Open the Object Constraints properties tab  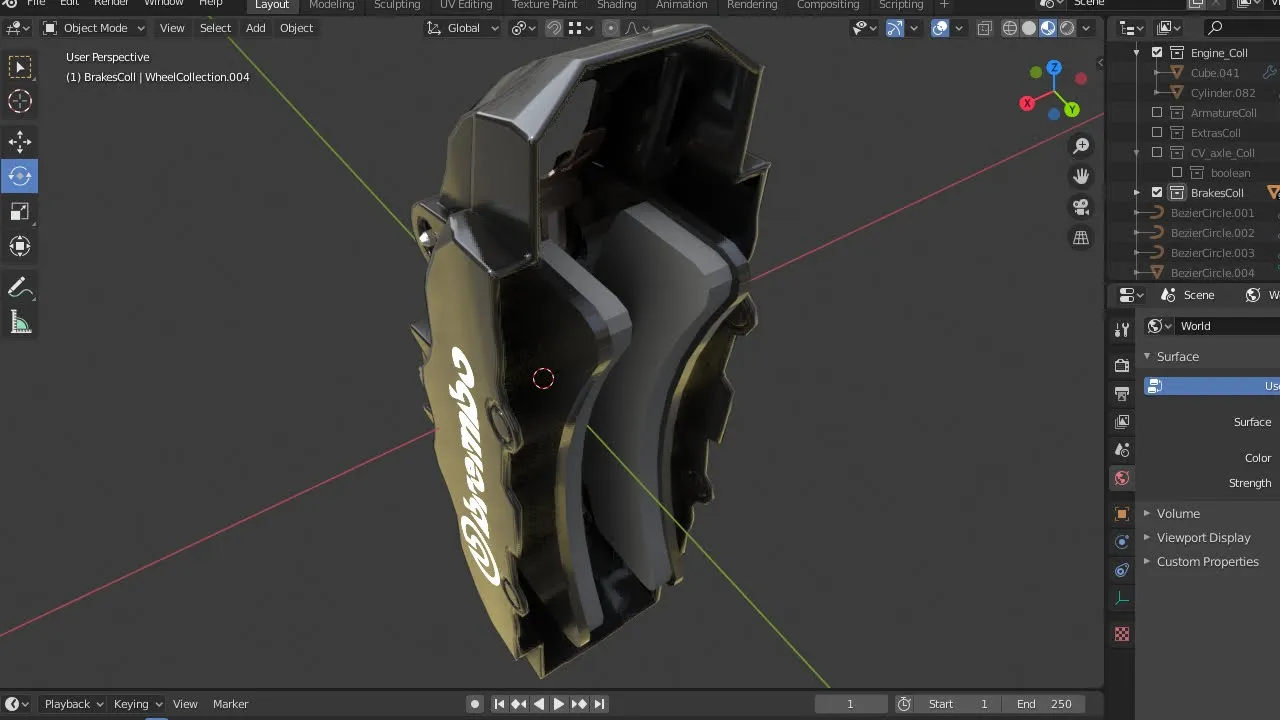pos(1122,570)
